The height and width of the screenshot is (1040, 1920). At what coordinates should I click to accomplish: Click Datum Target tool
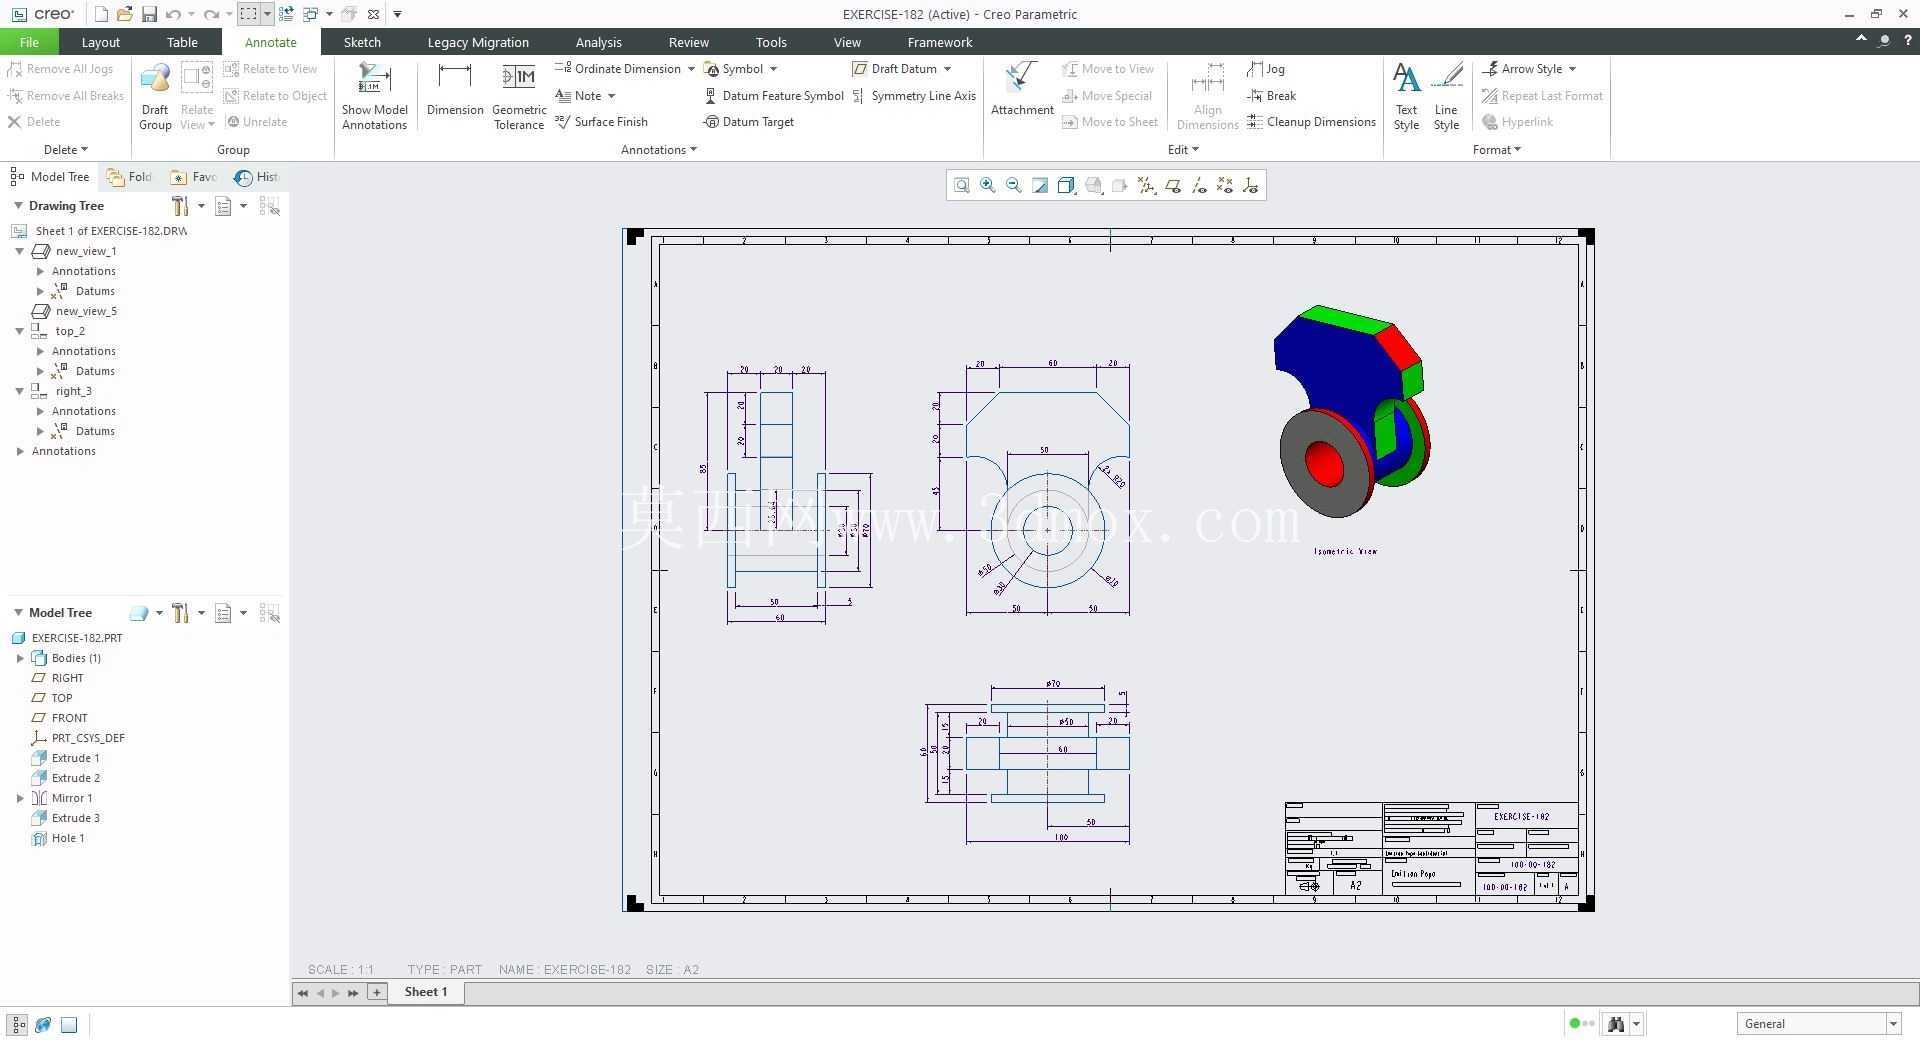749,122
